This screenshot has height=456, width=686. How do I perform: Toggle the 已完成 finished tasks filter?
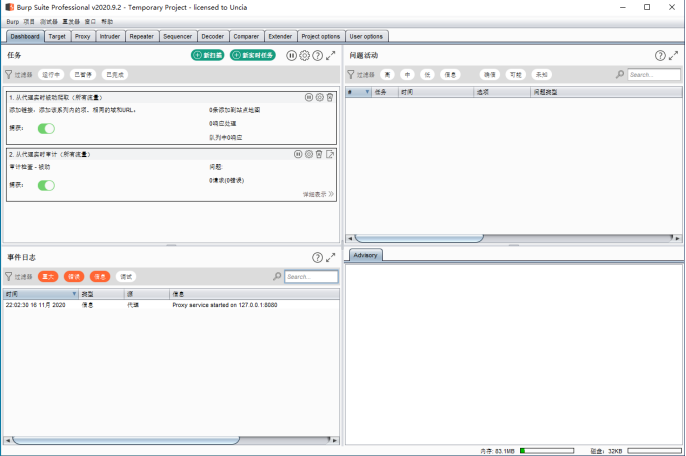[x=116, y=74]
